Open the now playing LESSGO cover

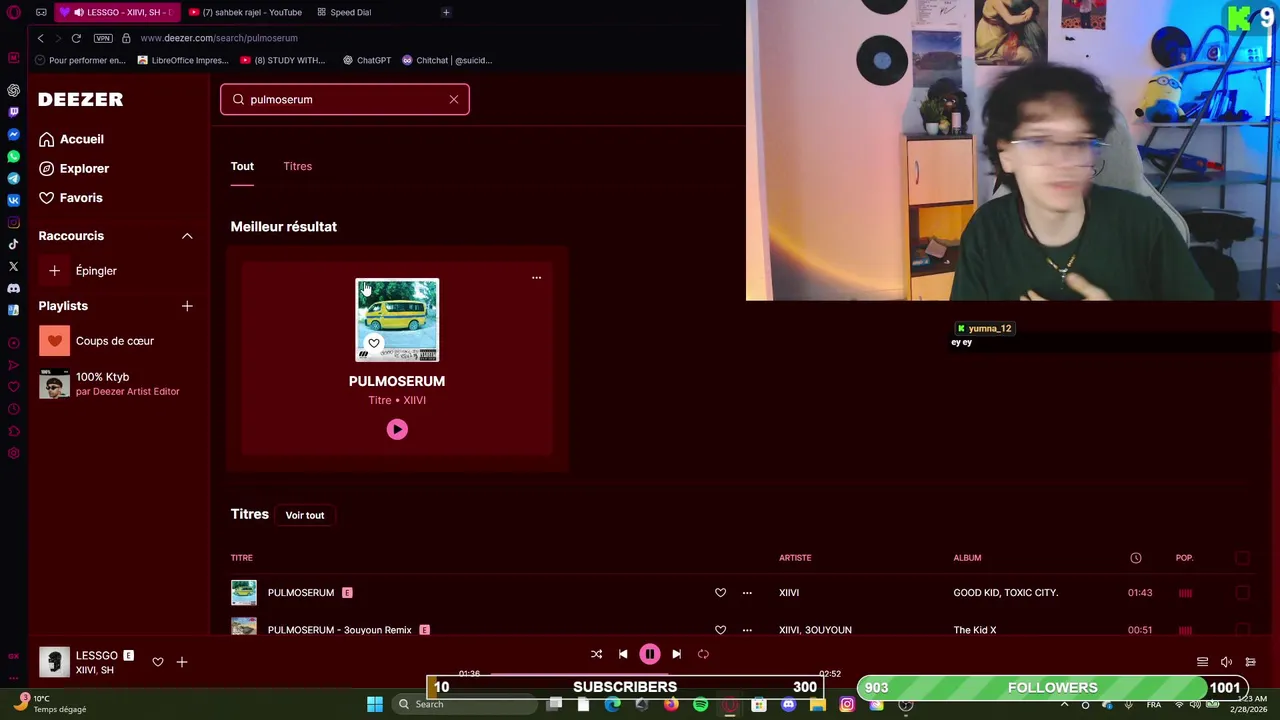coord(54,662)
